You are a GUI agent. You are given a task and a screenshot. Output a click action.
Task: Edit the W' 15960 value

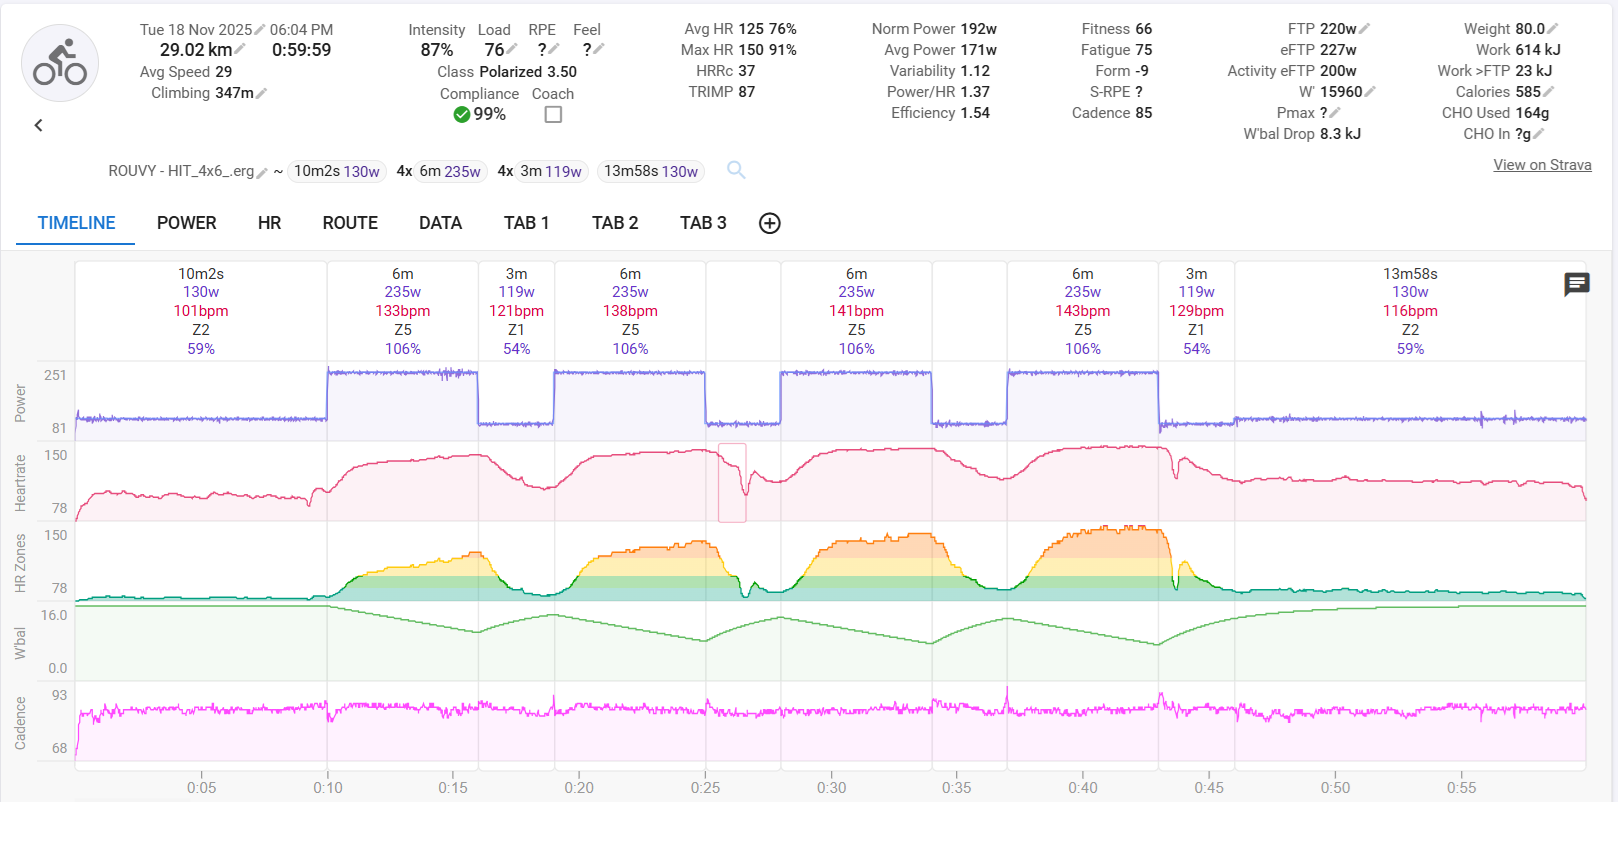[1370, 92]
